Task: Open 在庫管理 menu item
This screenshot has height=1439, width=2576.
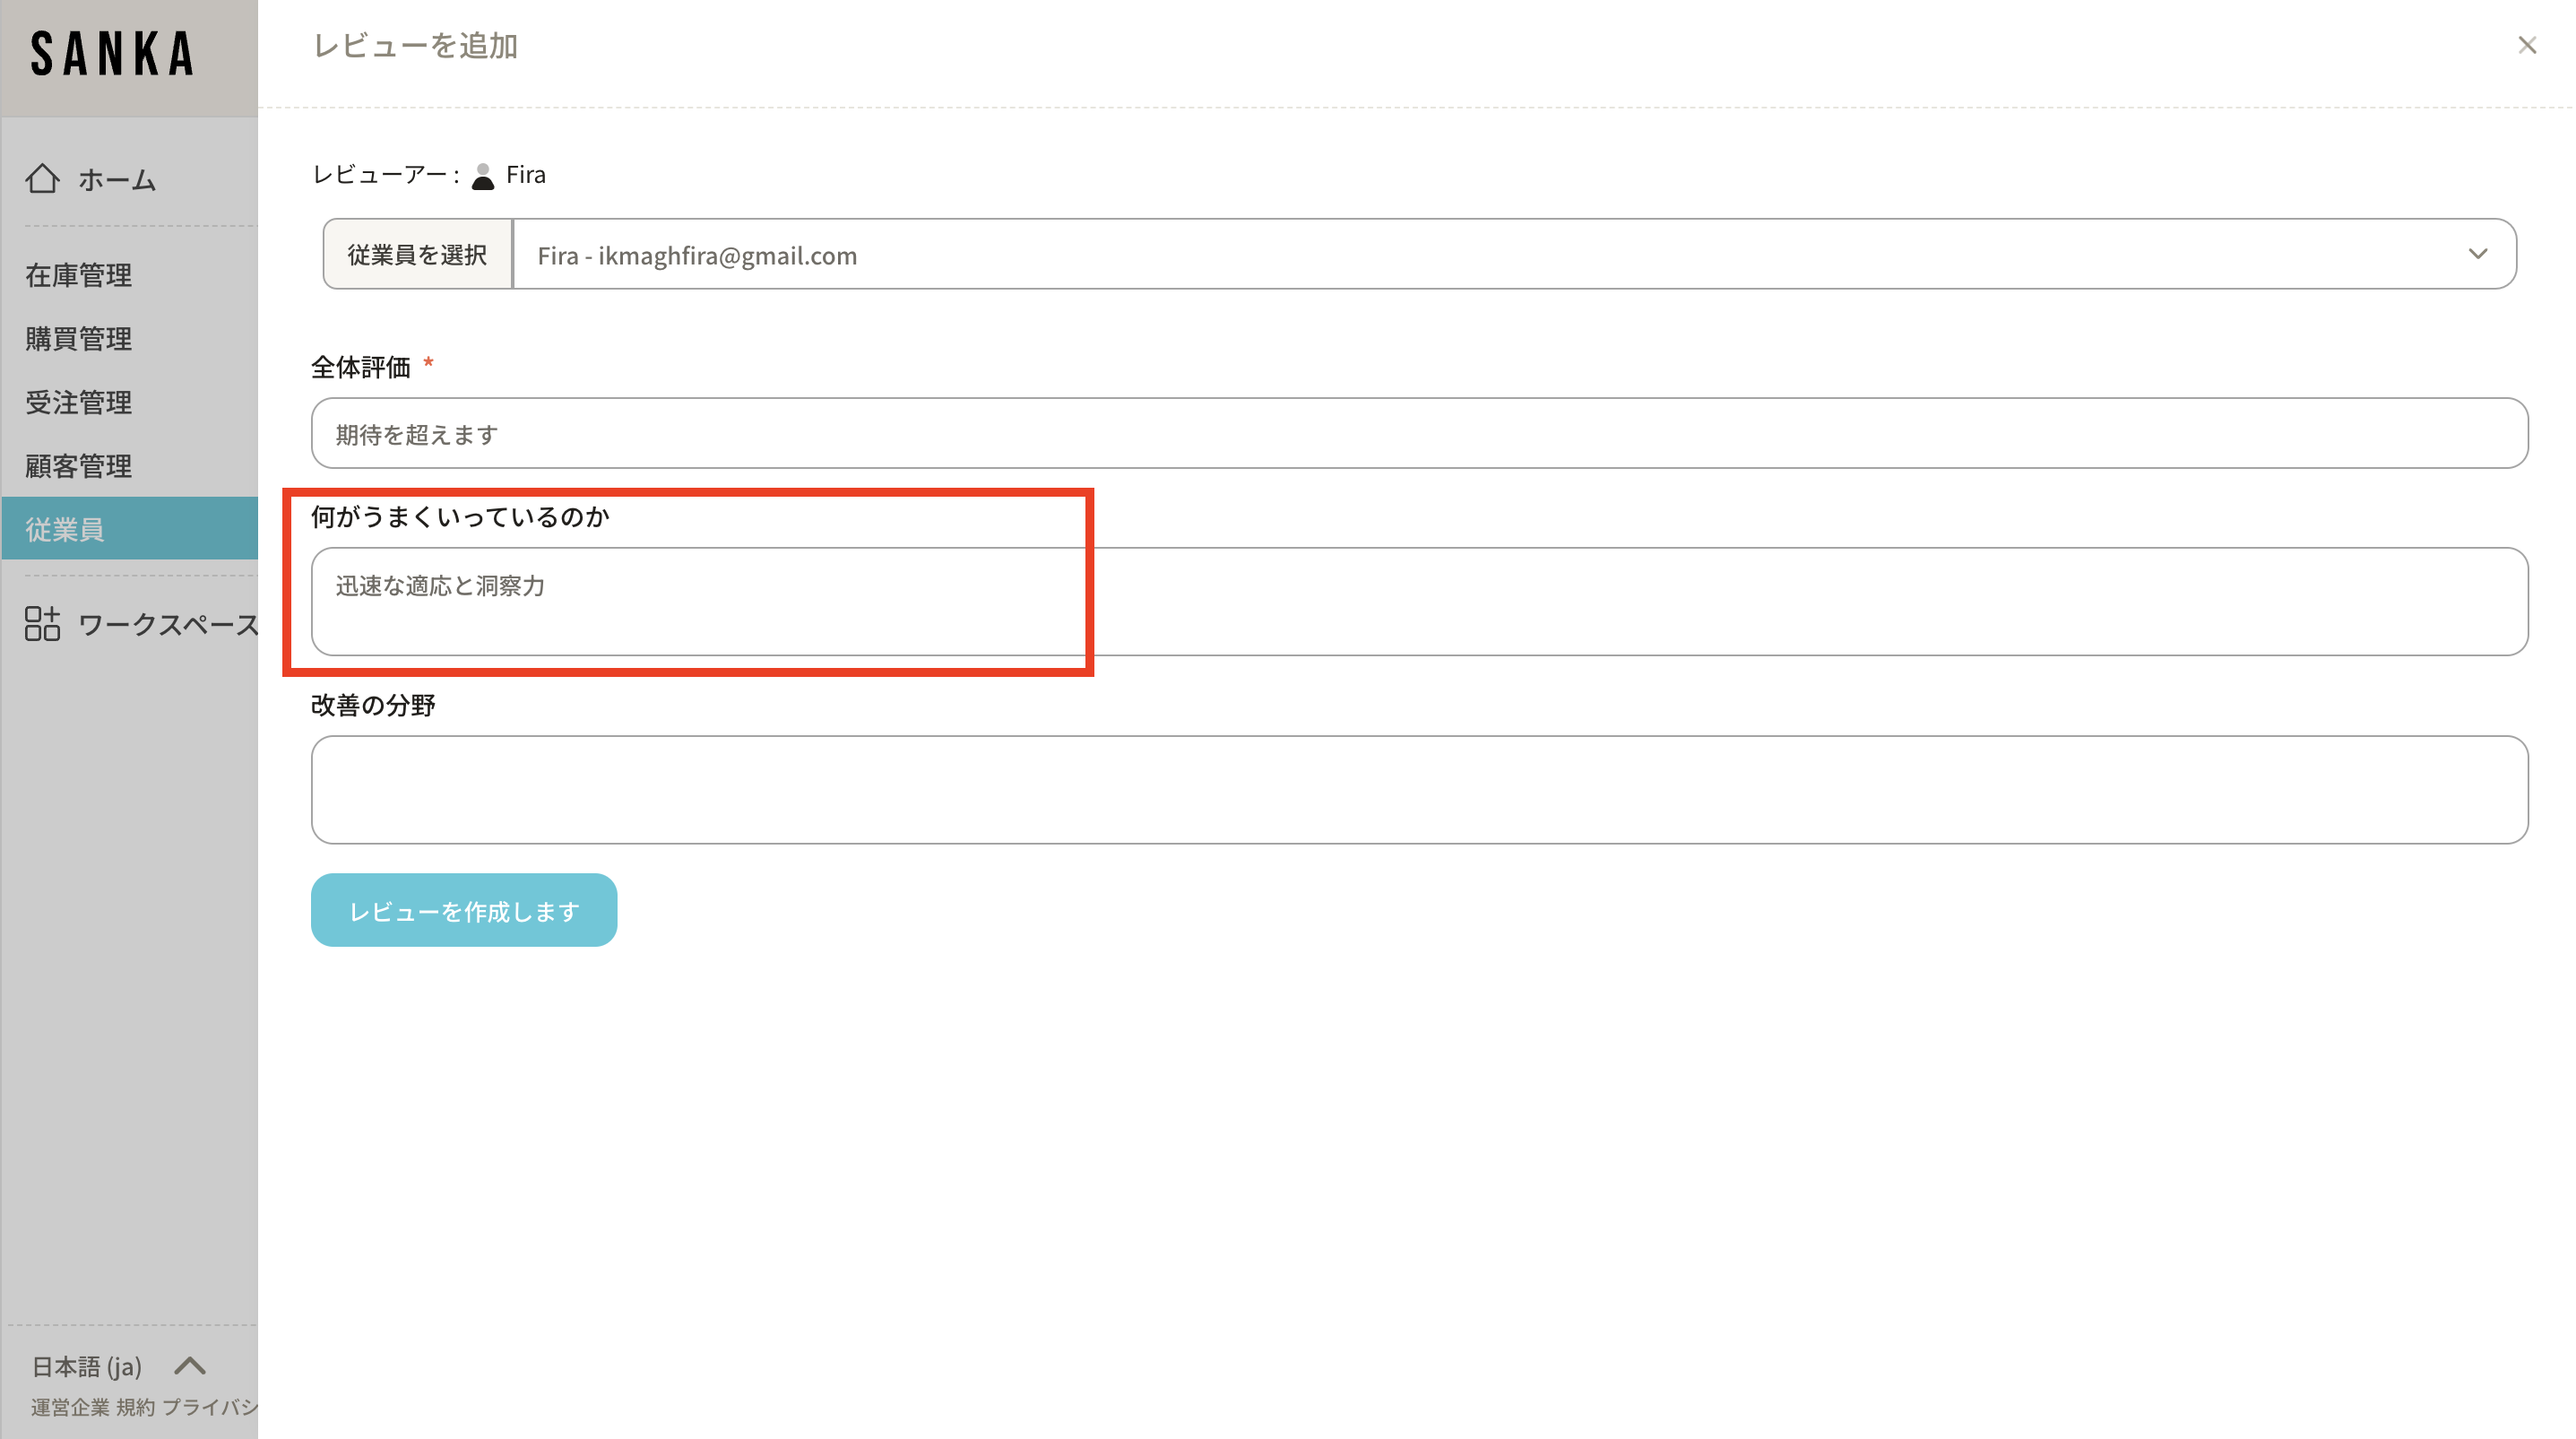Action: [x=79, y=275]
